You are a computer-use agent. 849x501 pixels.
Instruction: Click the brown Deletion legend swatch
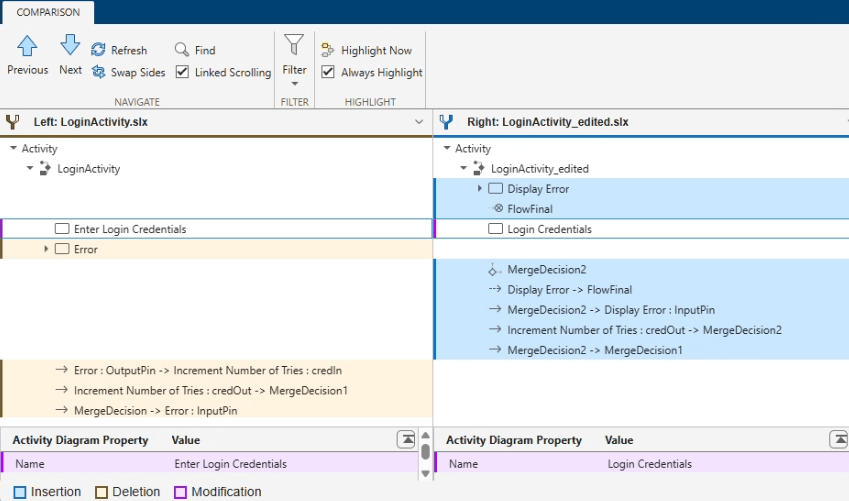(101, 492)
